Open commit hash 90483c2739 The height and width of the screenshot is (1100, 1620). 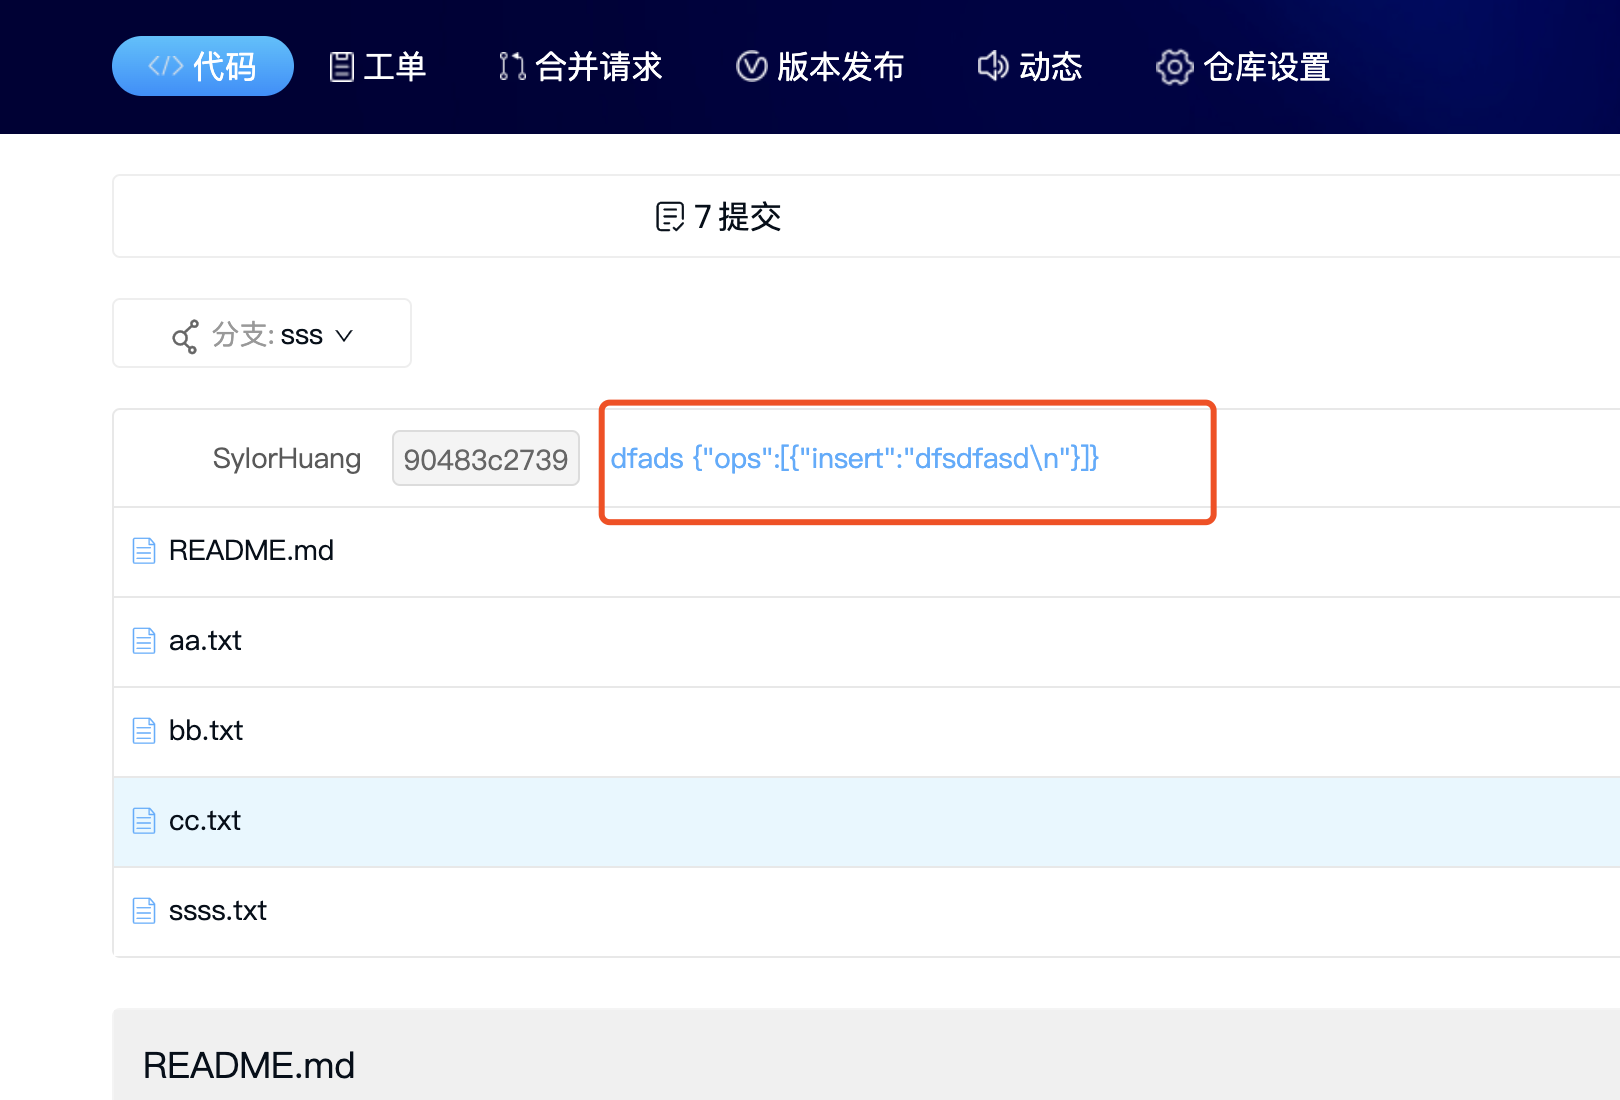(486, 459)
